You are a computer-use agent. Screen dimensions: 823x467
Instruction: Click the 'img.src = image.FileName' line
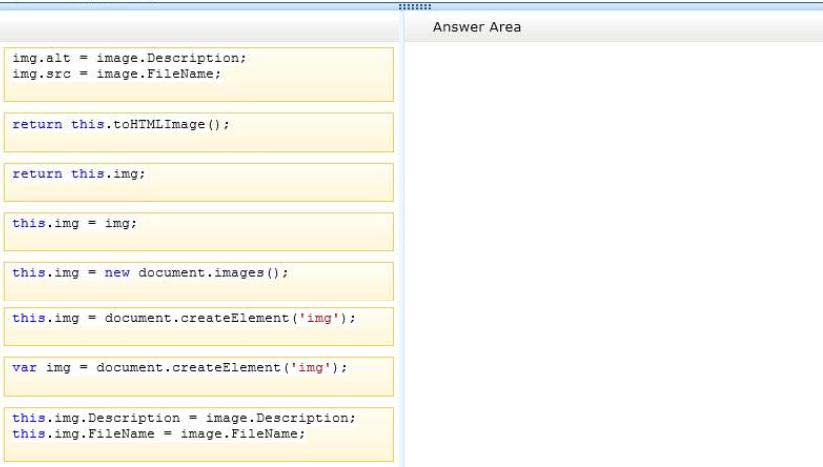pos(117,74)
